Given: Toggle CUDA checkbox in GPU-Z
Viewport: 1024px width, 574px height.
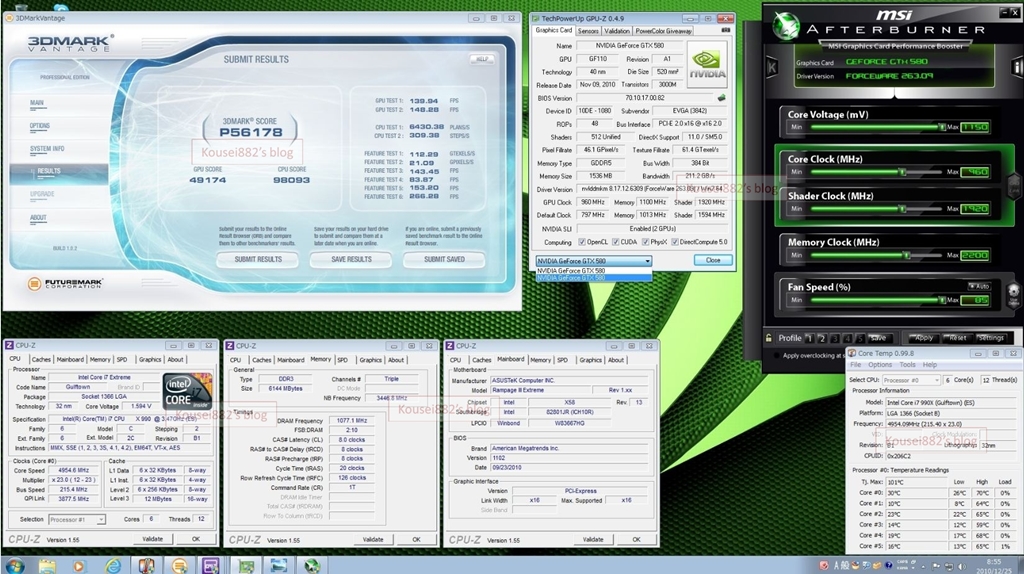Looking at the screenshot, I should [x=616, y=242].
